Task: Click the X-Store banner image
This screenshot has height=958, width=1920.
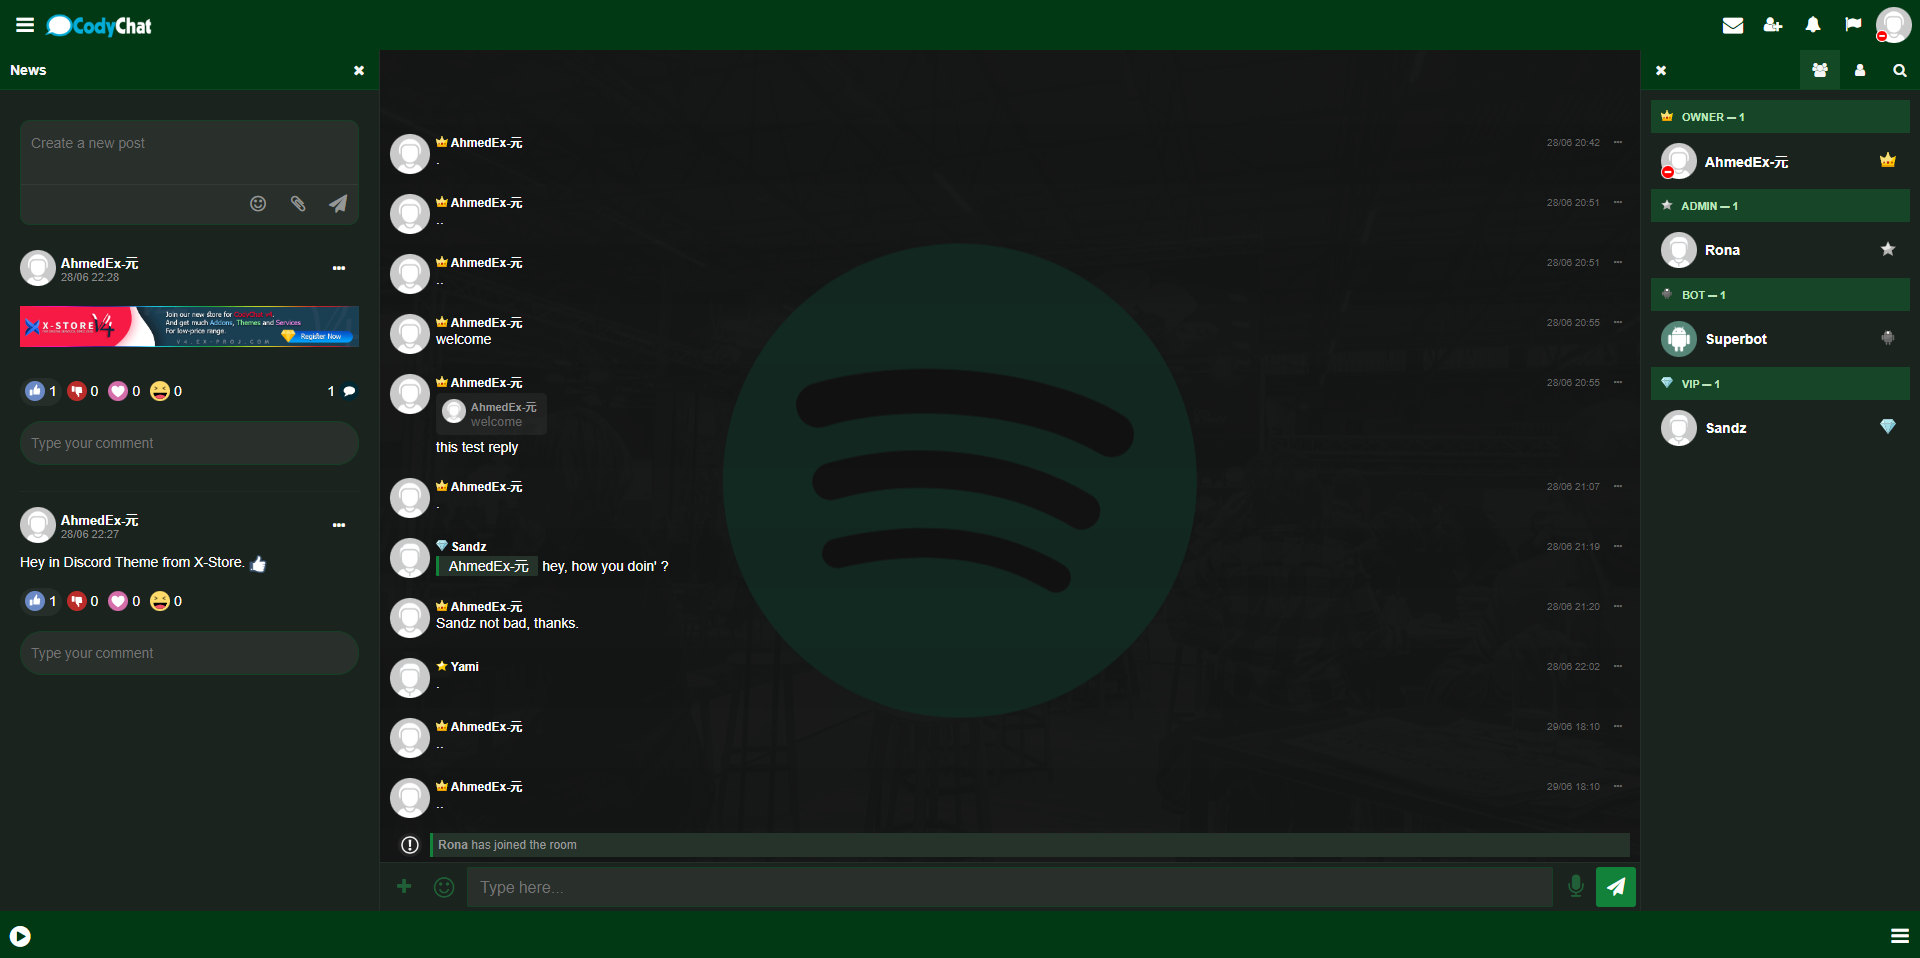Action: coord(189,327)
